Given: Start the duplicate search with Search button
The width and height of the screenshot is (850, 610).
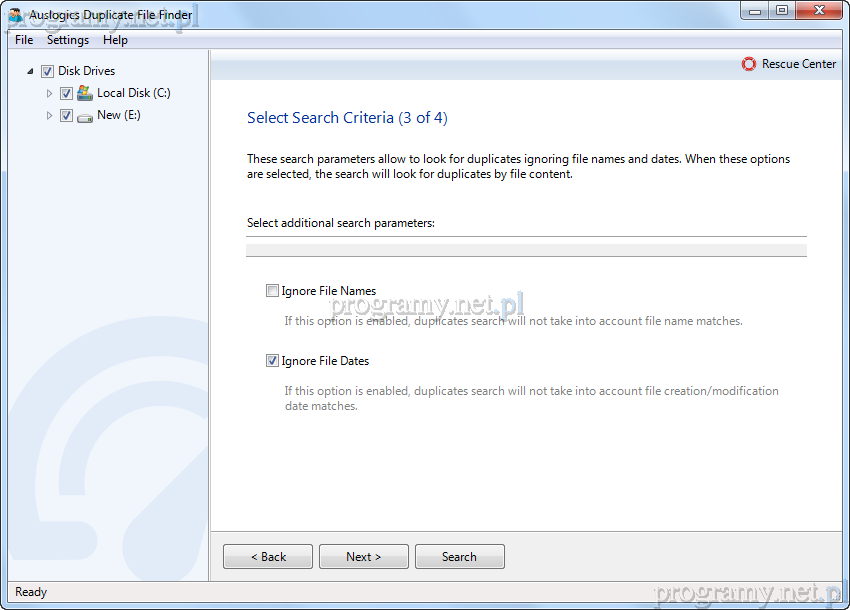Looking at the screenshot, I should (x=459, y=557).
